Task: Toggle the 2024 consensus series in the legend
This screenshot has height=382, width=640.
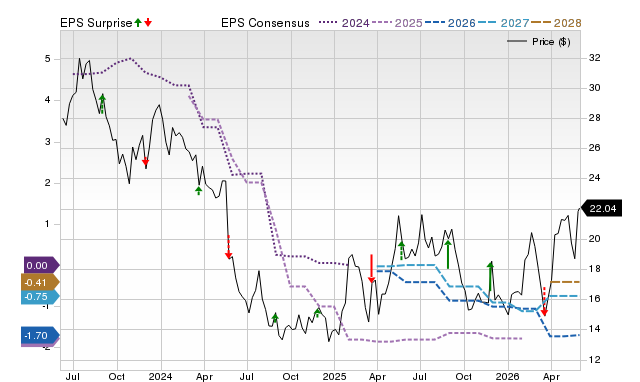Action: click(344, 23)
